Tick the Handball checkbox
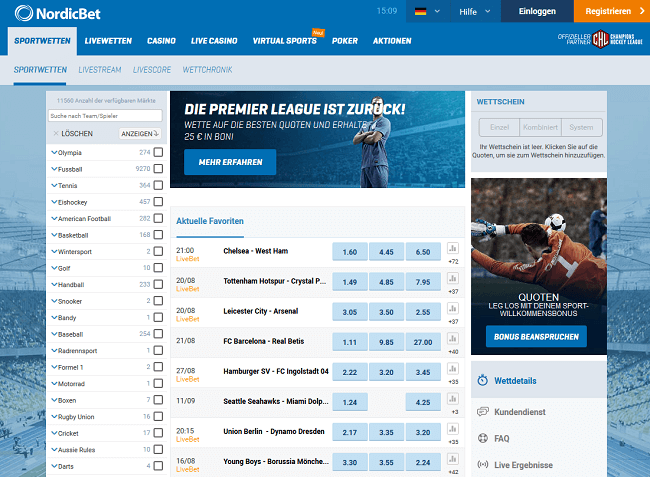Image resolution: width=650 pixels, height=477 pixels. [158, 284]
